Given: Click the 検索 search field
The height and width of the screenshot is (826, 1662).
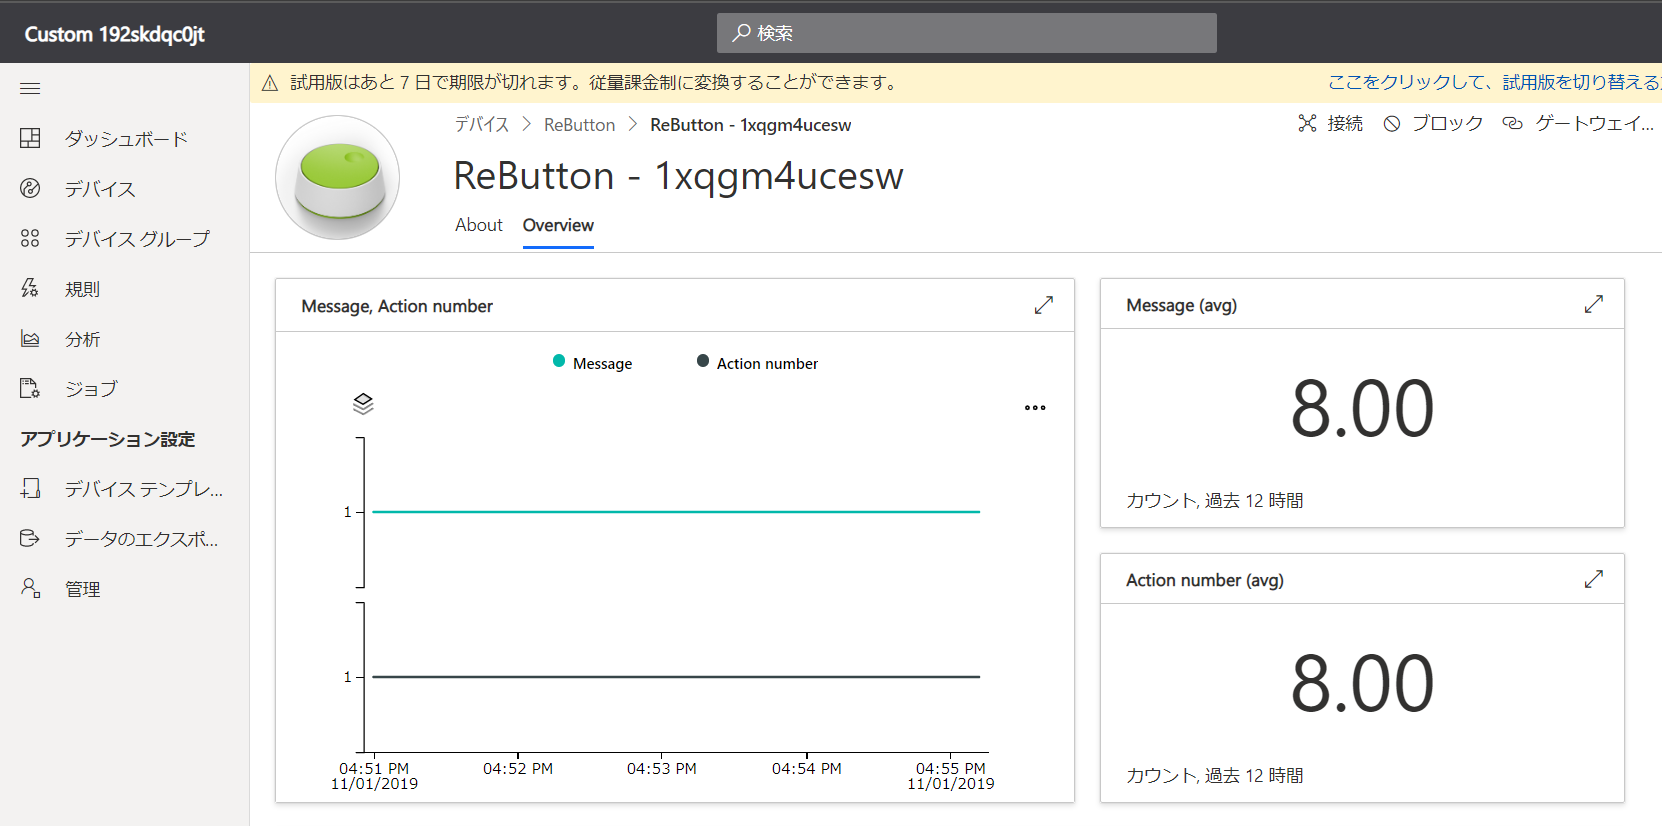Looking at the screenshot, I should pyautogui.click(x=966, y=33).
